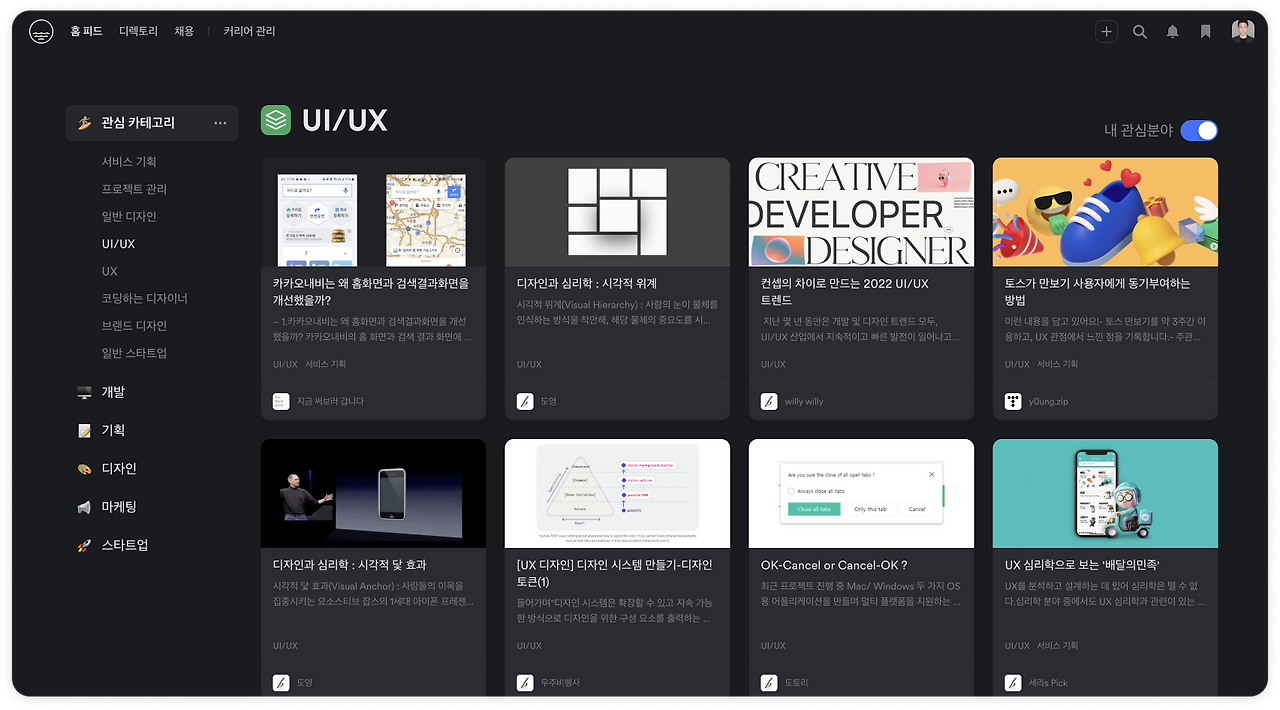Viewport: 1280px width, 710px height.
Task: Click author icon for 우주비행사
Action: tap(525, 683)
